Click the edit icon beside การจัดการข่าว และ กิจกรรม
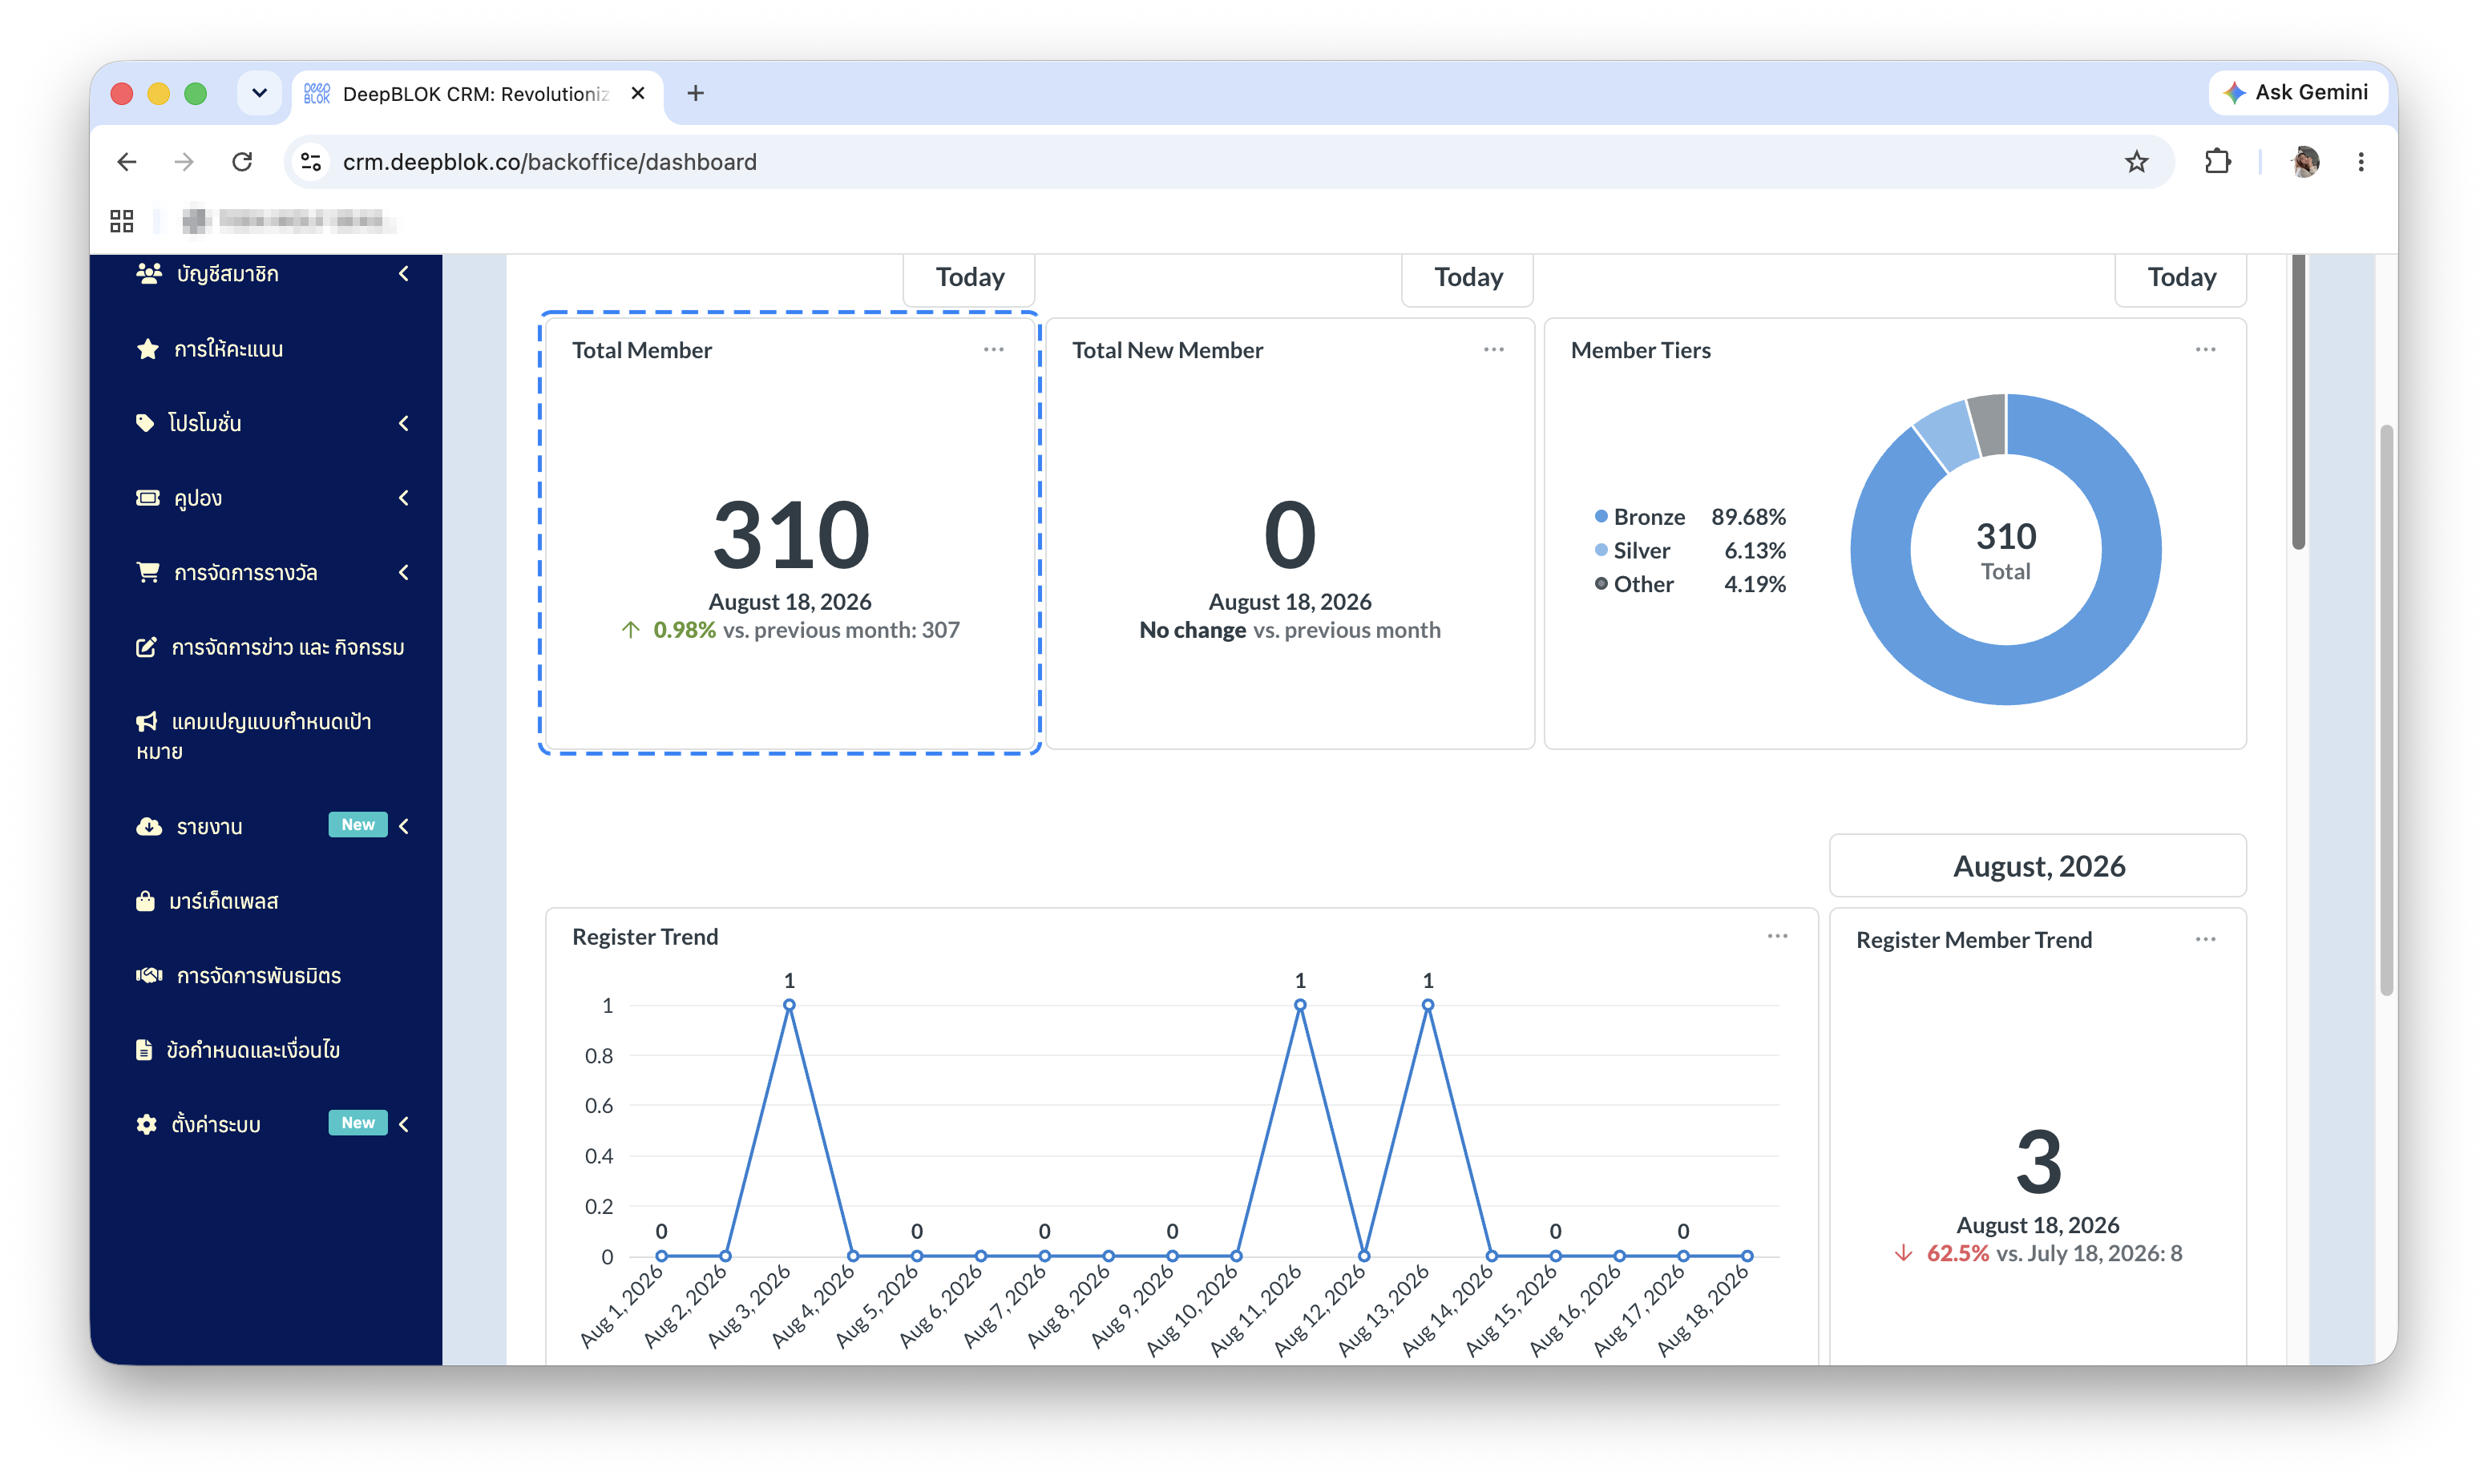 coord(146,647)
